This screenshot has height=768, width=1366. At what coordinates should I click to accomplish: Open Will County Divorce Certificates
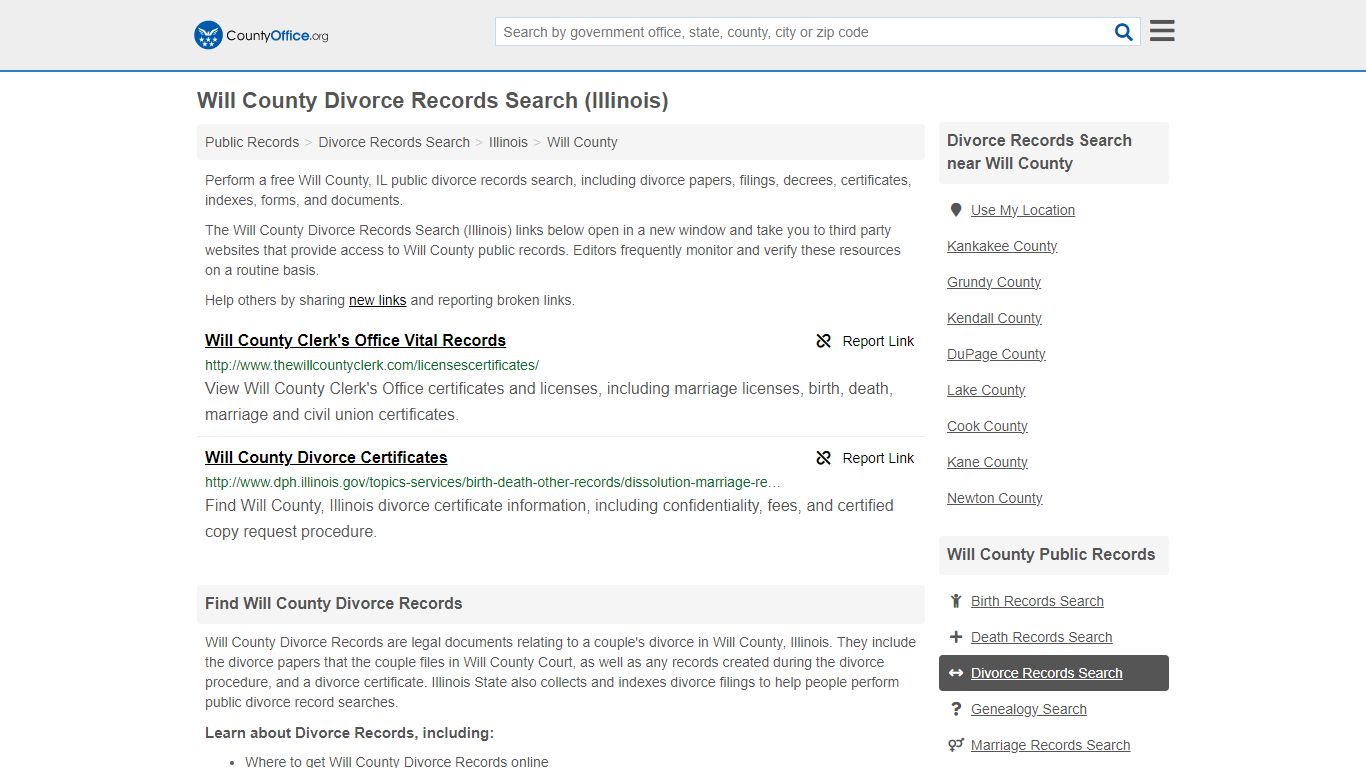pyautogui.click(x=326, y=457)
